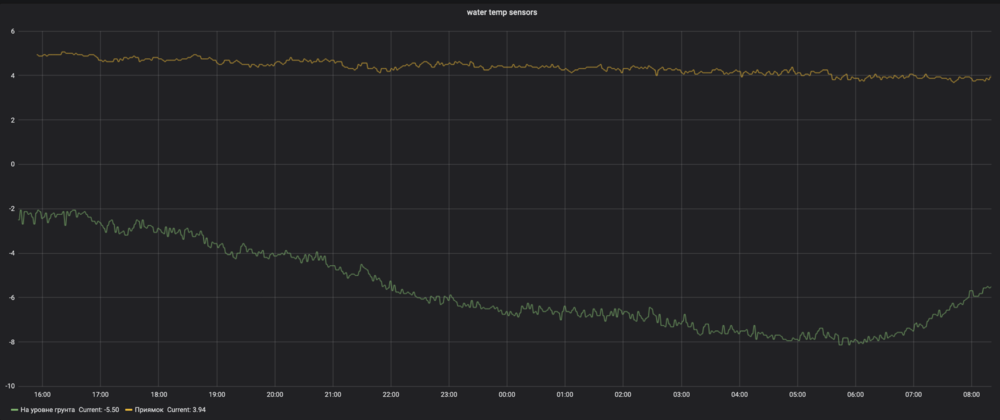This screenshot has height=420, width=1000.
Task: Click the 16:00 label on the time axis
Action: [43, 394]
